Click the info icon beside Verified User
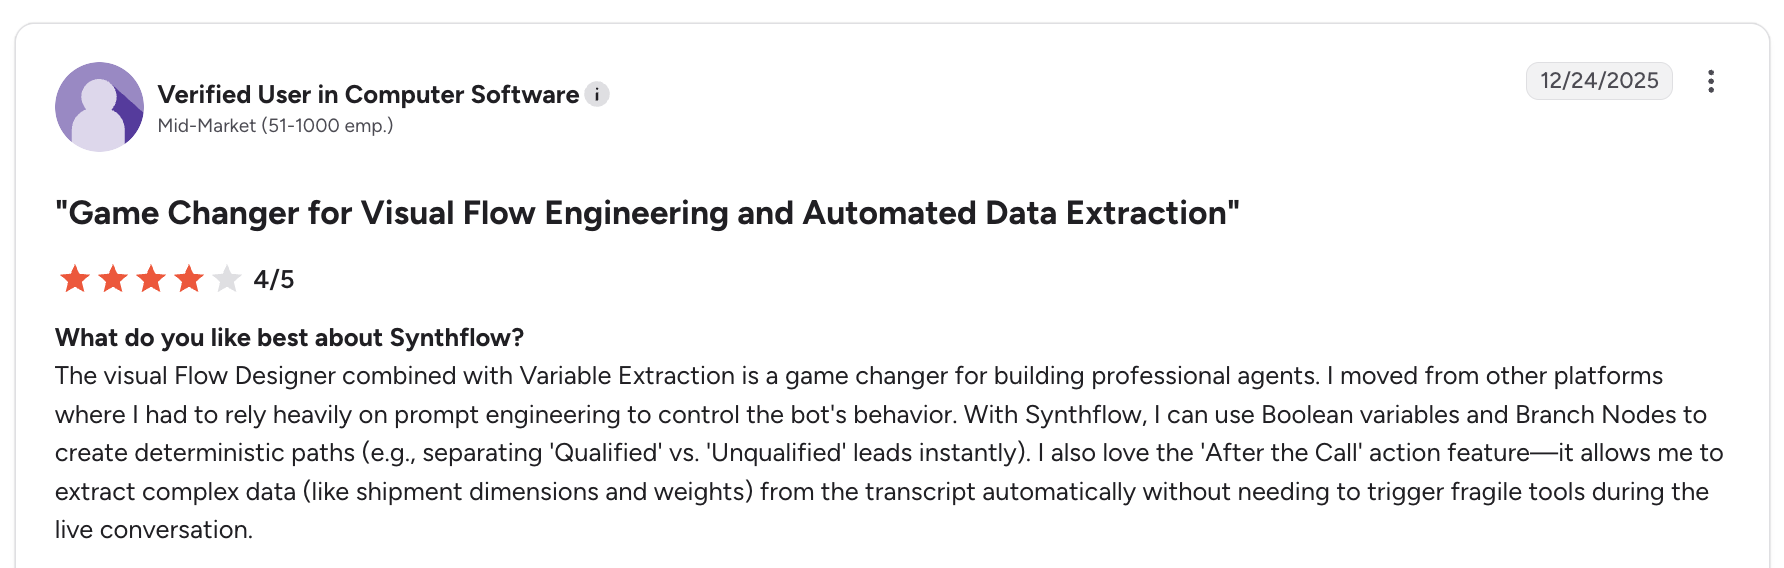Viewport: 1784px width, 568px height. pos(597,95)
